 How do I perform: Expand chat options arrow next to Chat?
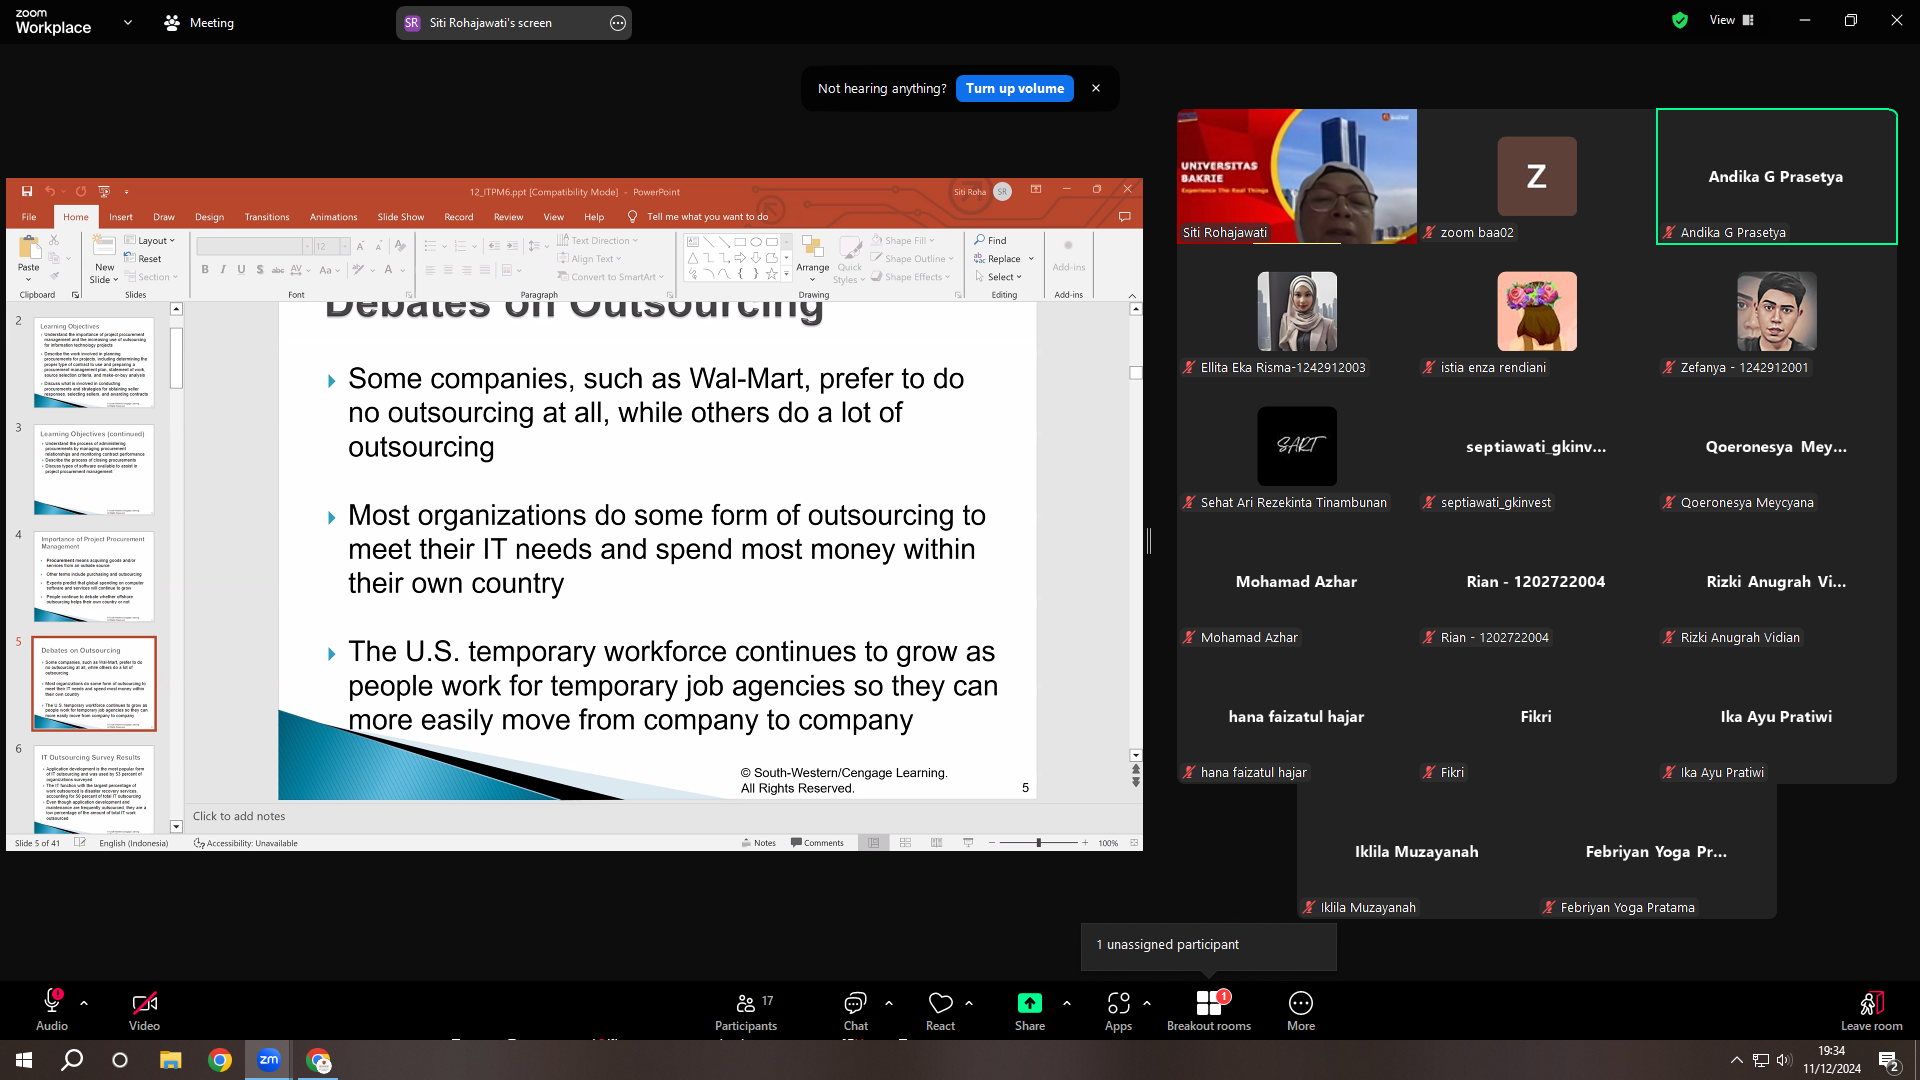889,1002
